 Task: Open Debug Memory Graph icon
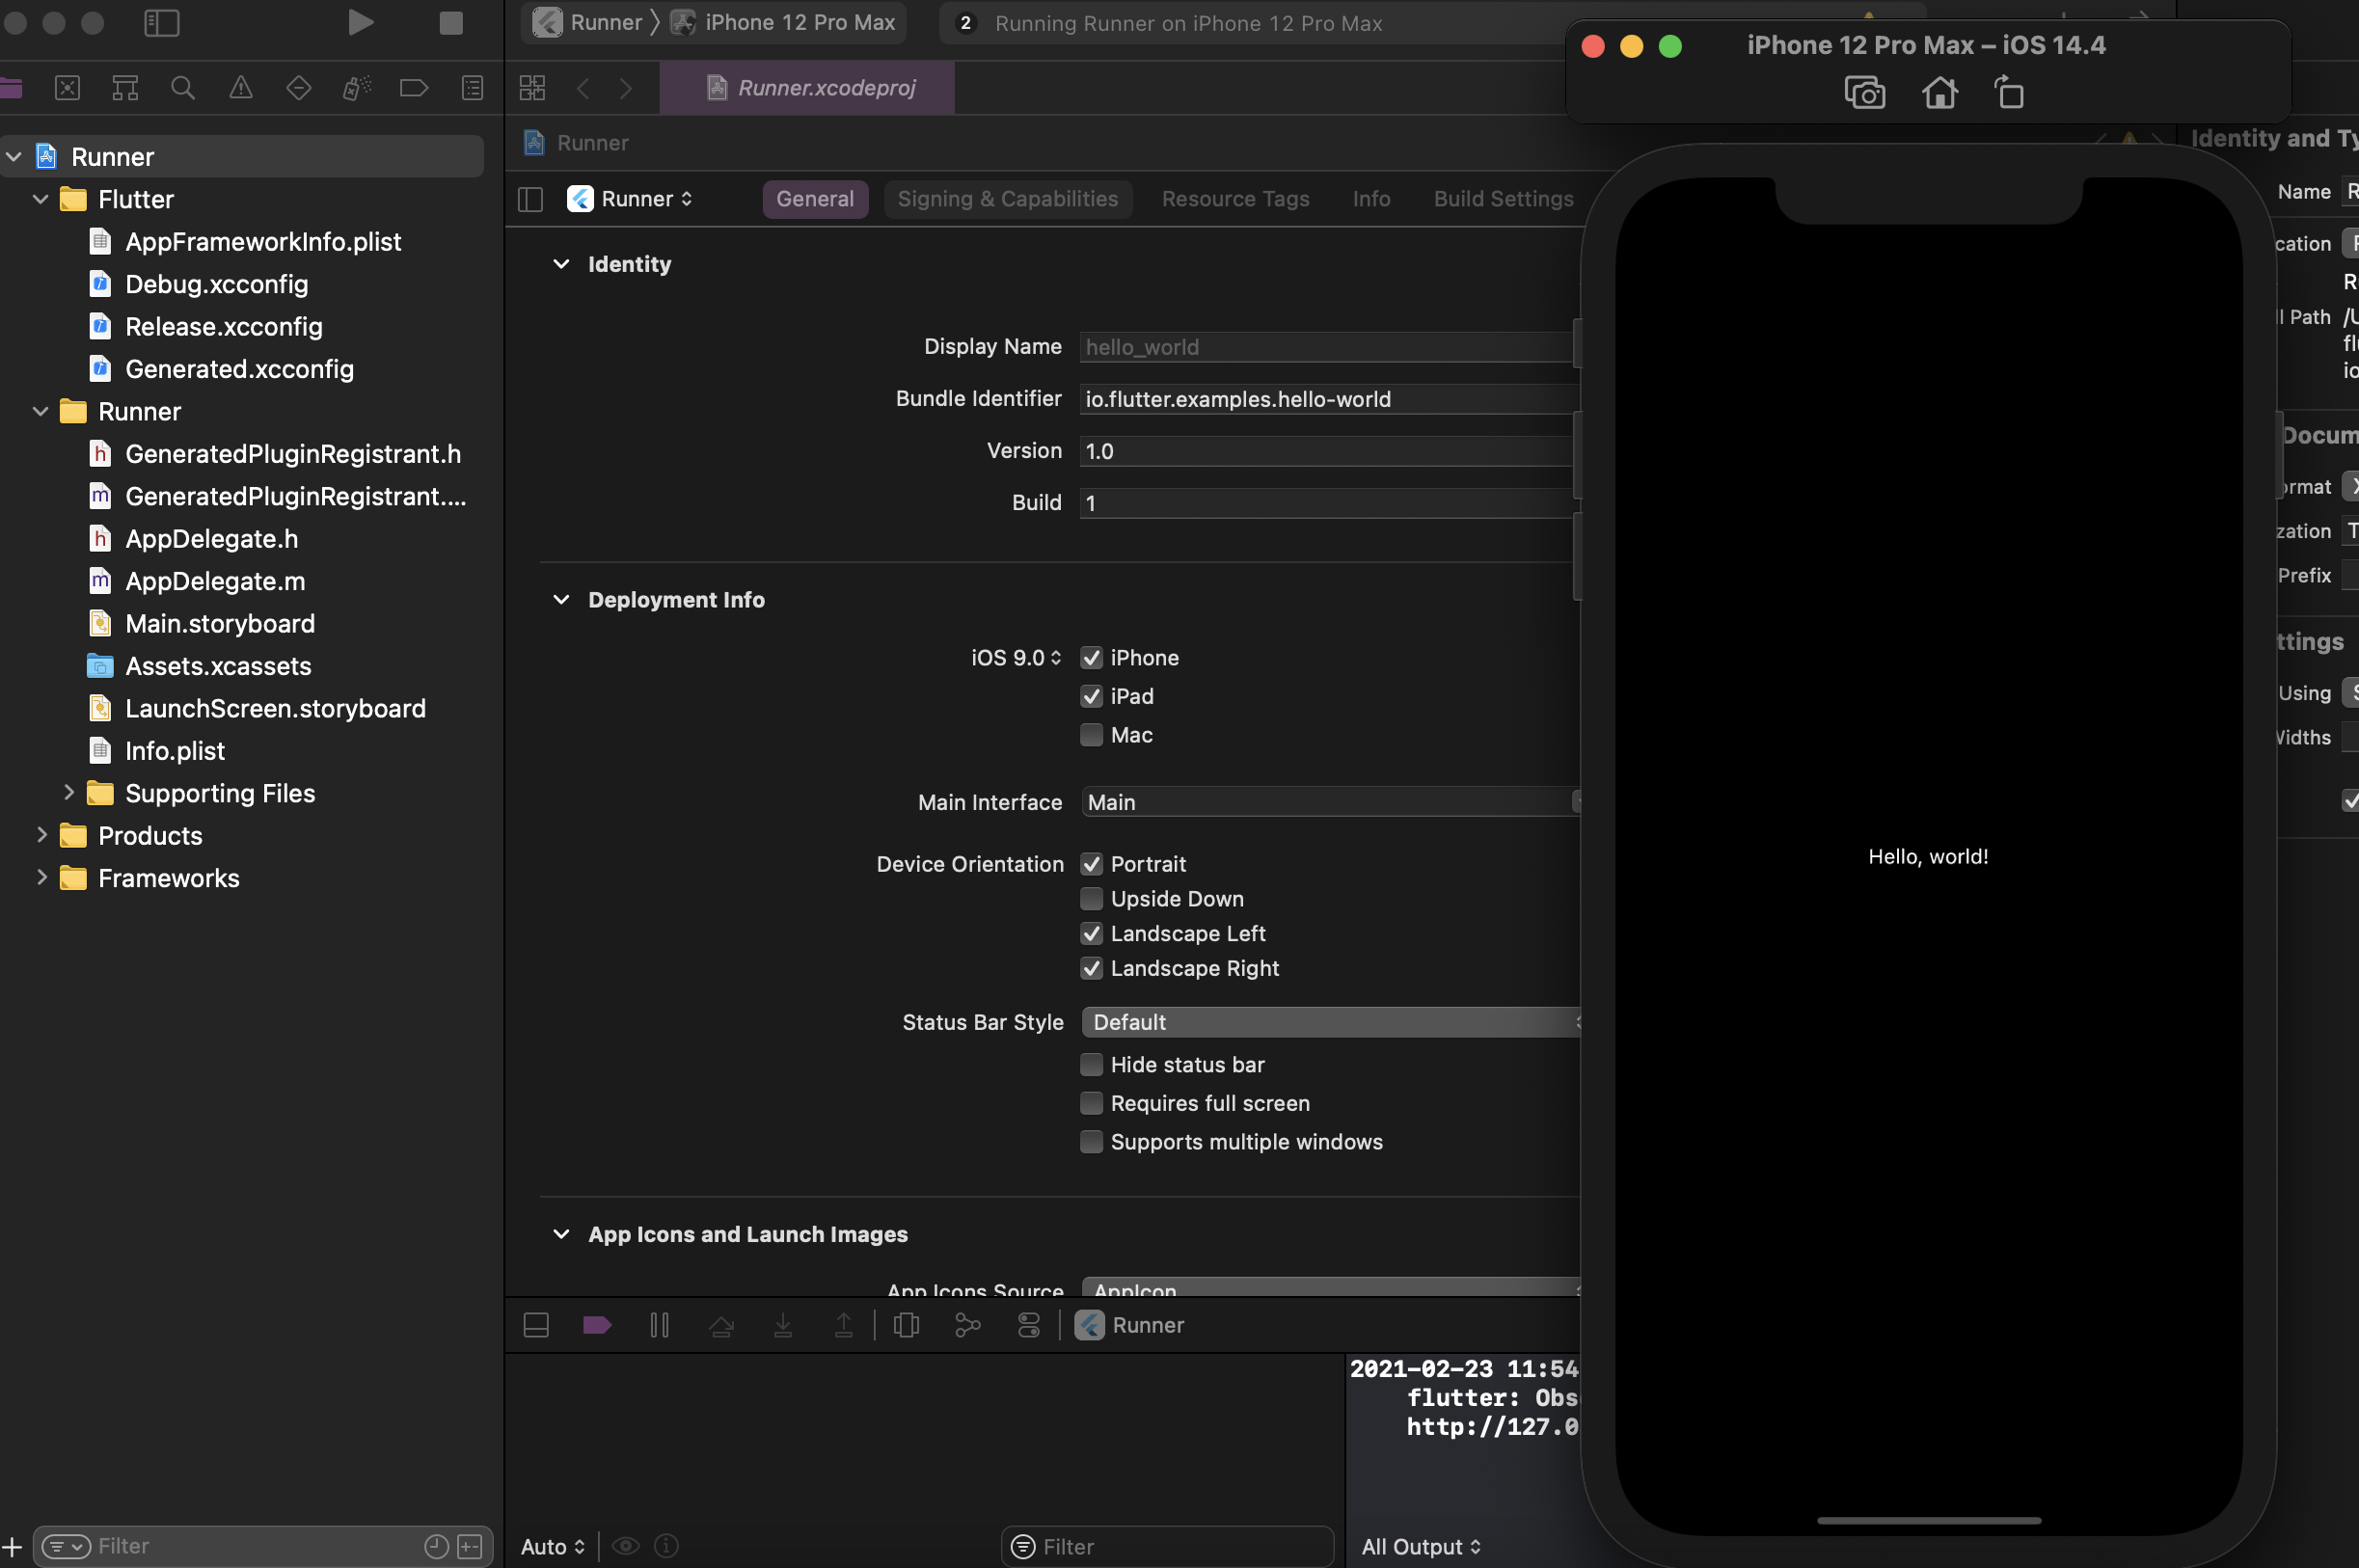(x=967, y=1325)
